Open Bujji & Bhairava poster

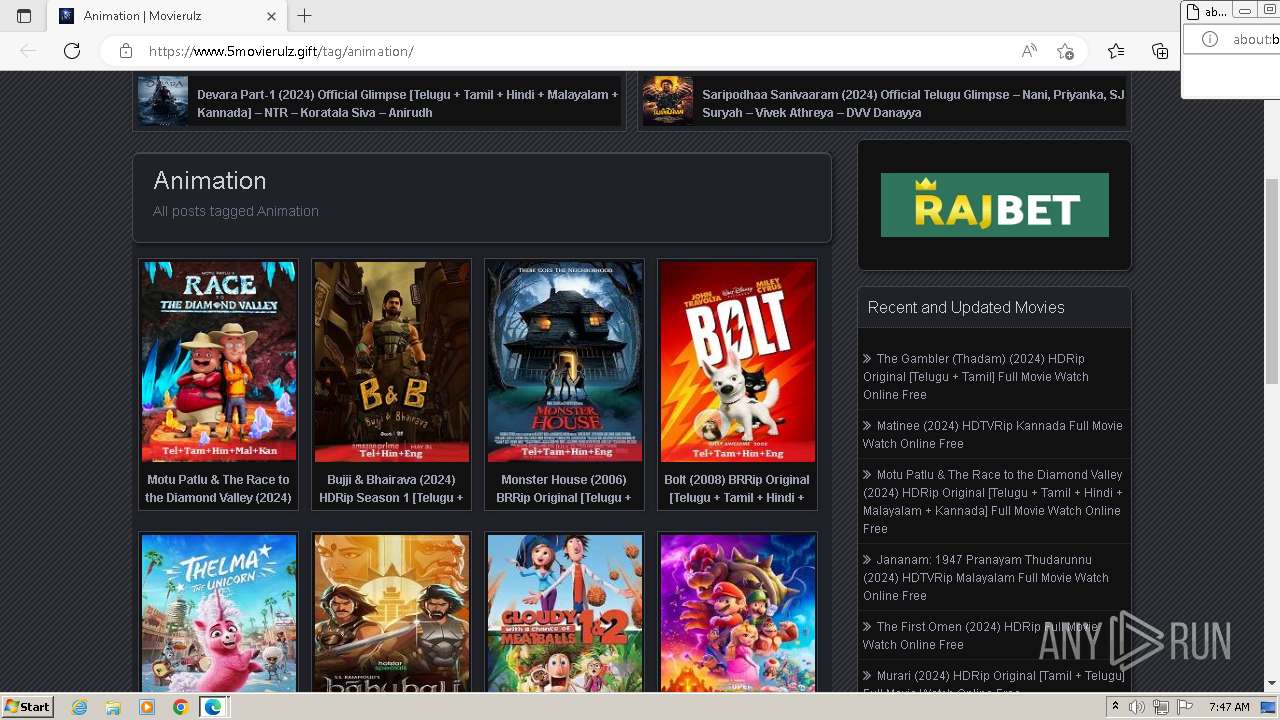(x=392, y=361)
